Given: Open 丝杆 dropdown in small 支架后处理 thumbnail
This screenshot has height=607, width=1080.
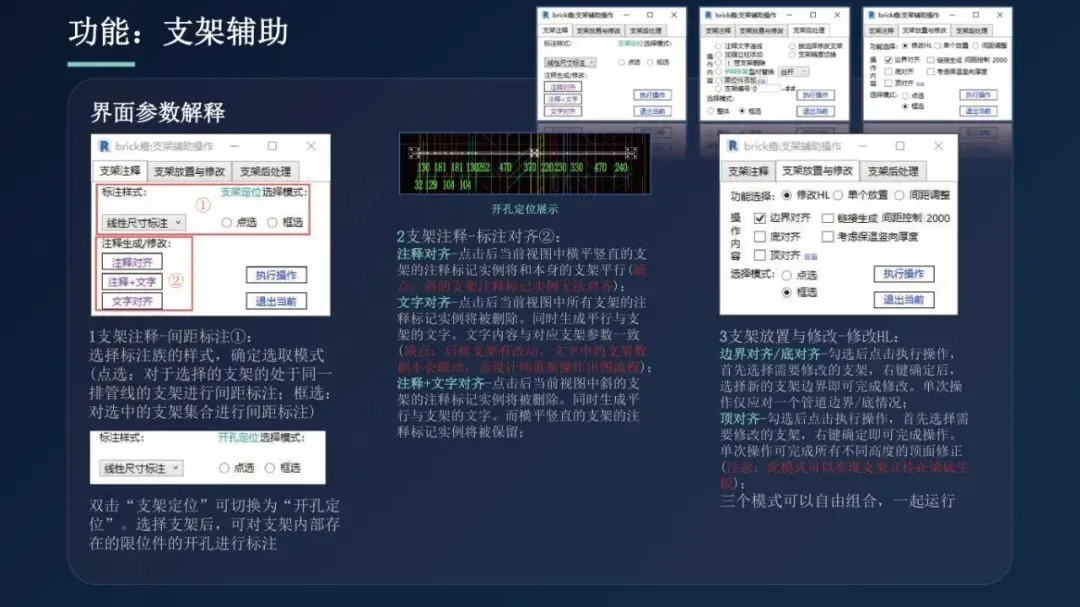Looking at the screenshot, I should (x=793, y=72).
